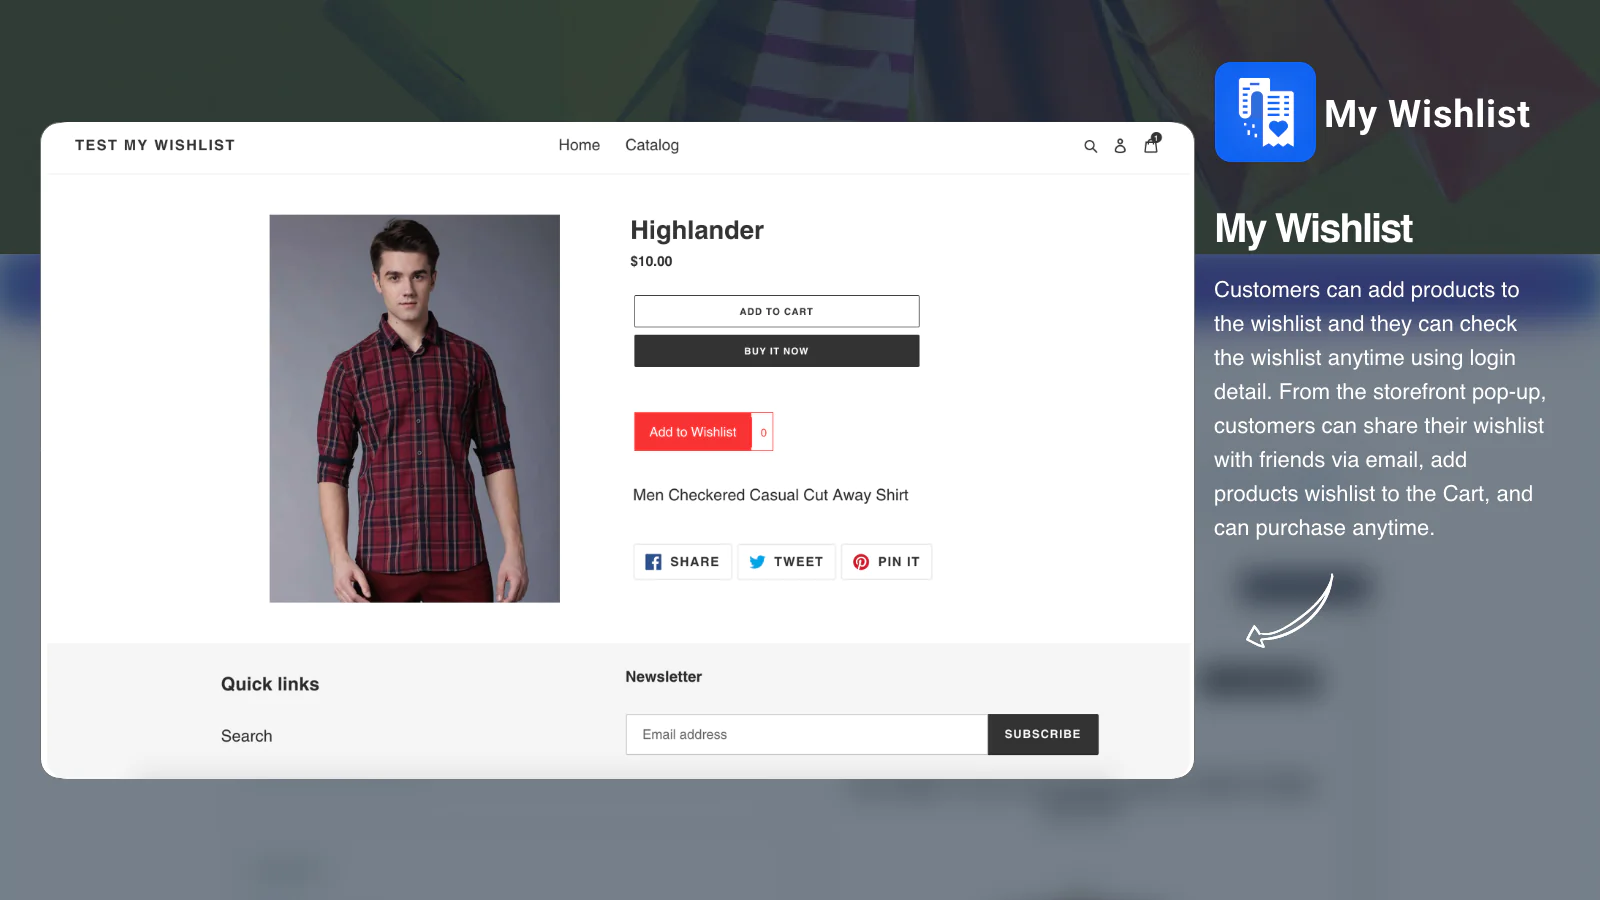Click the curved white arrow graphic
Image resolution: width=1600 pixels, height=900 pixels.
point(1290,612)
